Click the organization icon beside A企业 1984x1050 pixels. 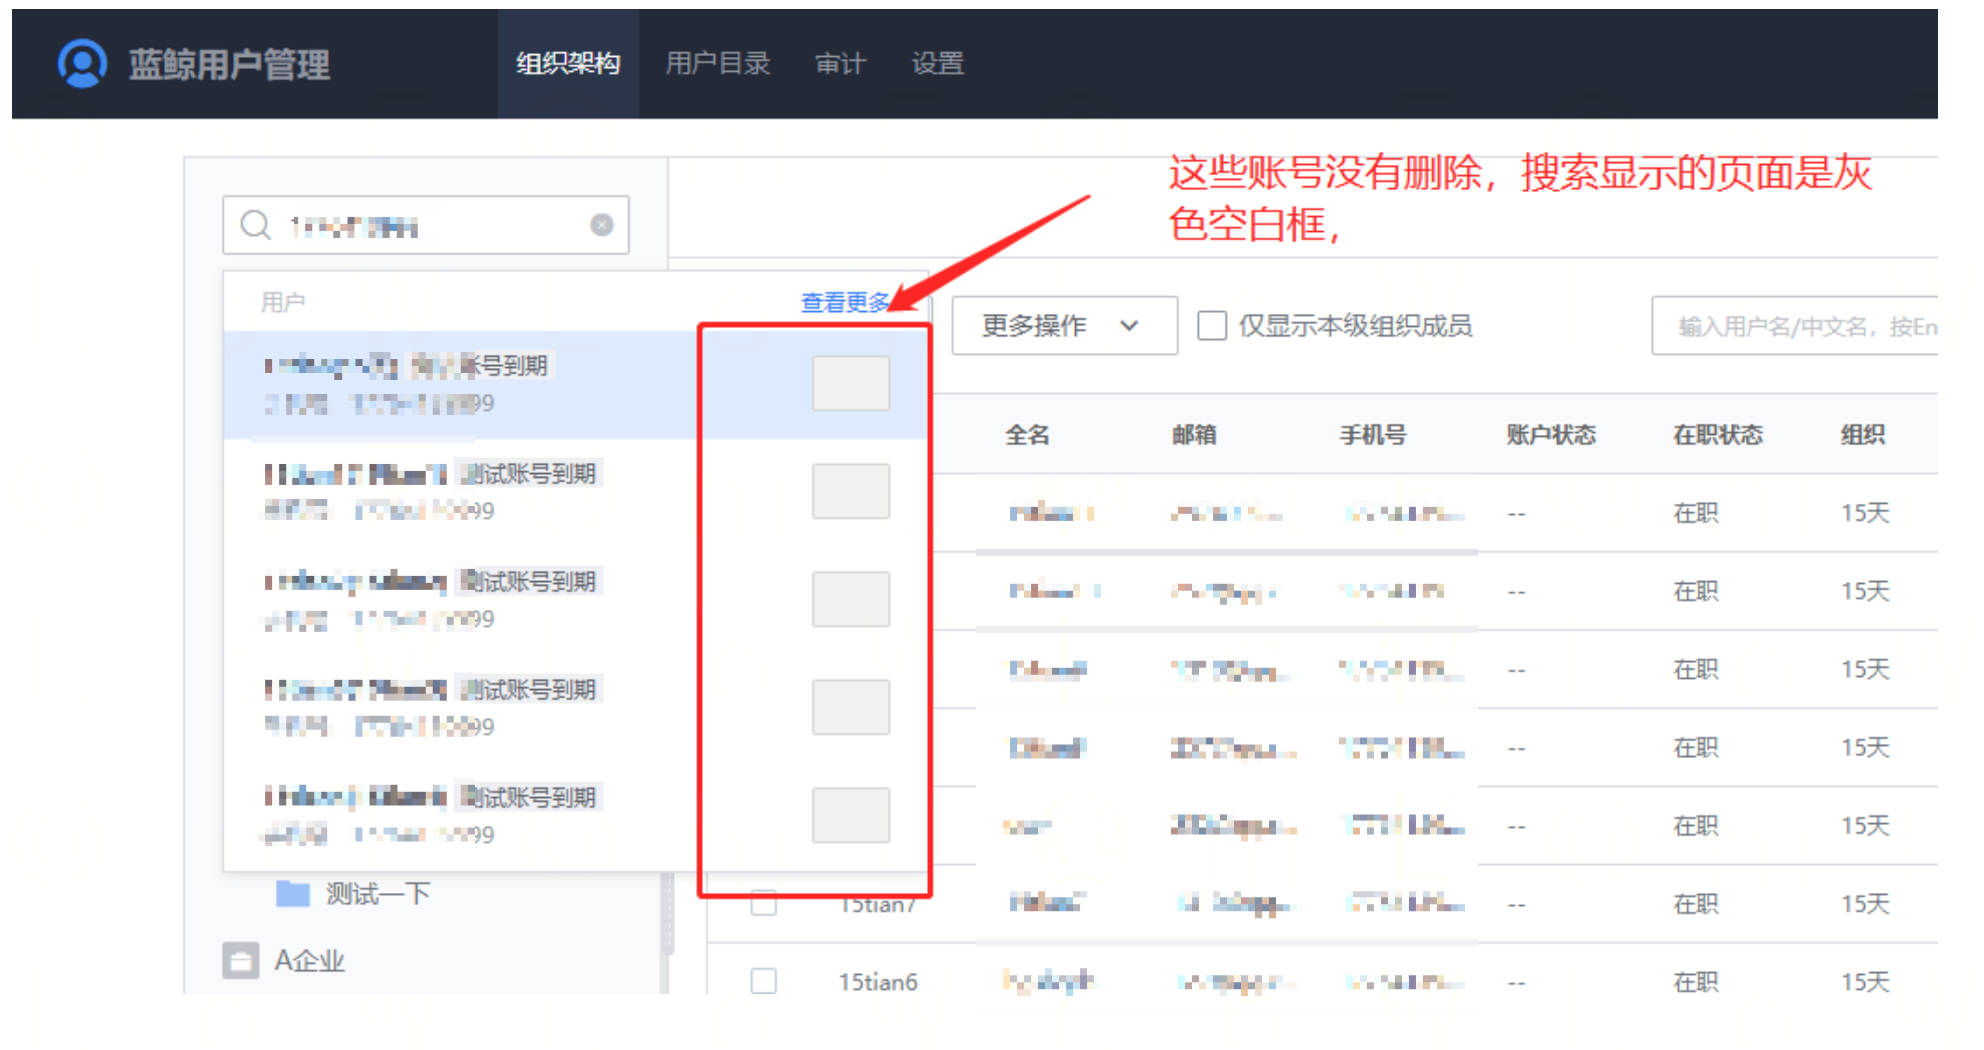click(x=240, y=960)
